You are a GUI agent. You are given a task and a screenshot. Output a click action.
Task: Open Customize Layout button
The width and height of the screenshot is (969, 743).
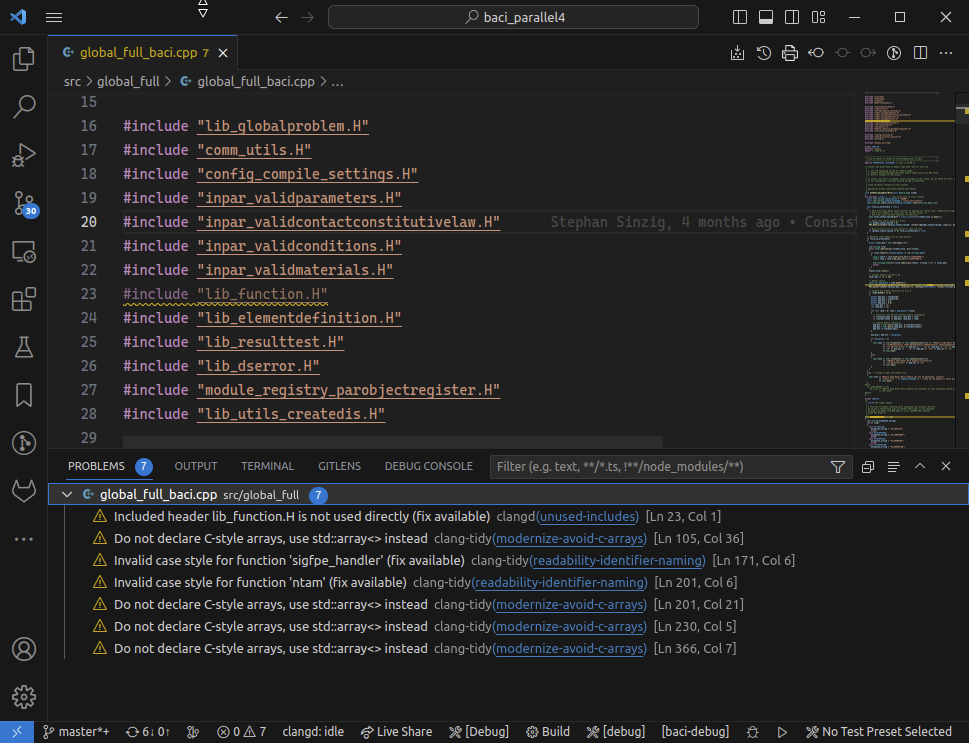[818, 17]
